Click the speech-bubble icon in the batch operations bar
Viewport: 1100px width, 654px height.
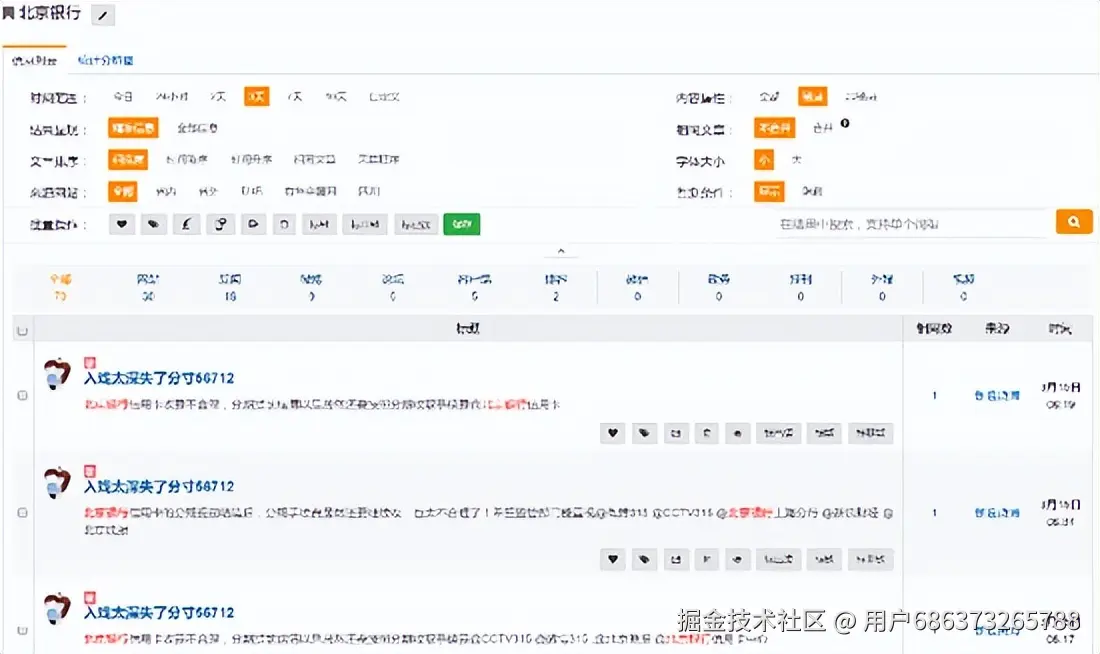(x=253, y=225)
